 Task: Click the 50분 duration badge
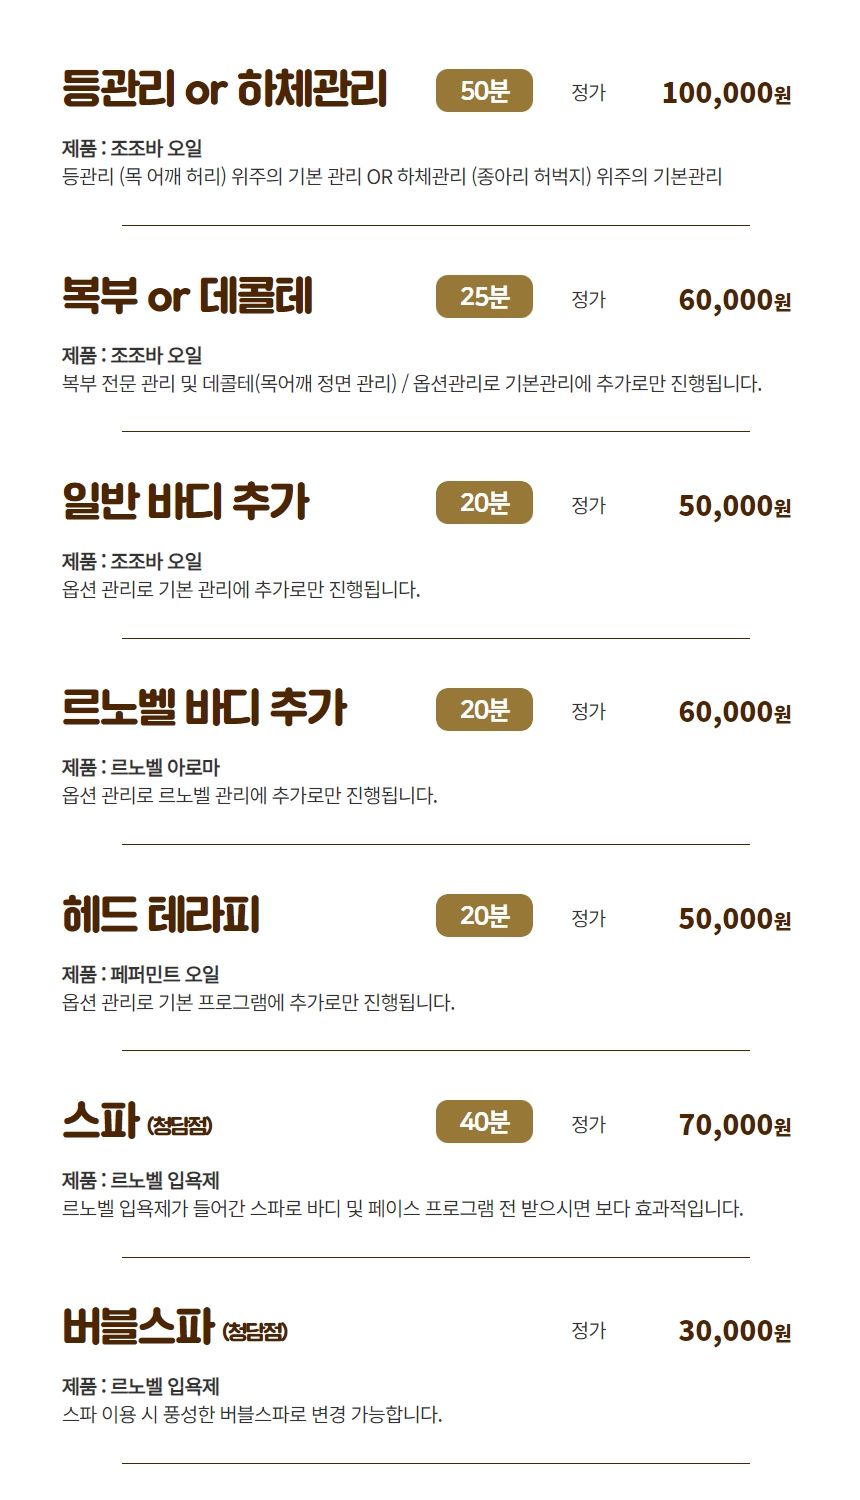(x=484, y=91)
